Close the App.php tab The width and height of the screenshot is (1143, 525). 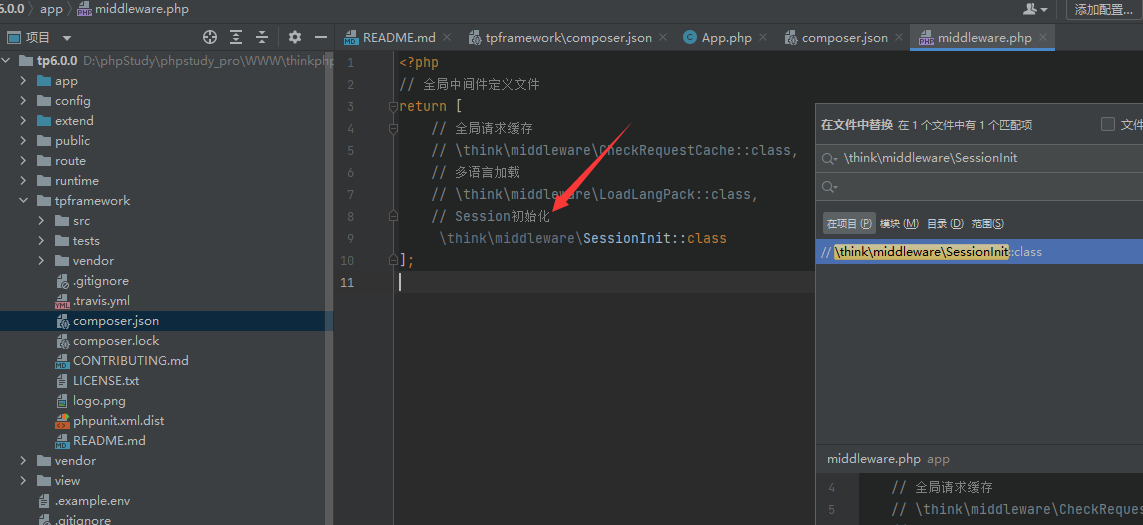tap(763, 37)
